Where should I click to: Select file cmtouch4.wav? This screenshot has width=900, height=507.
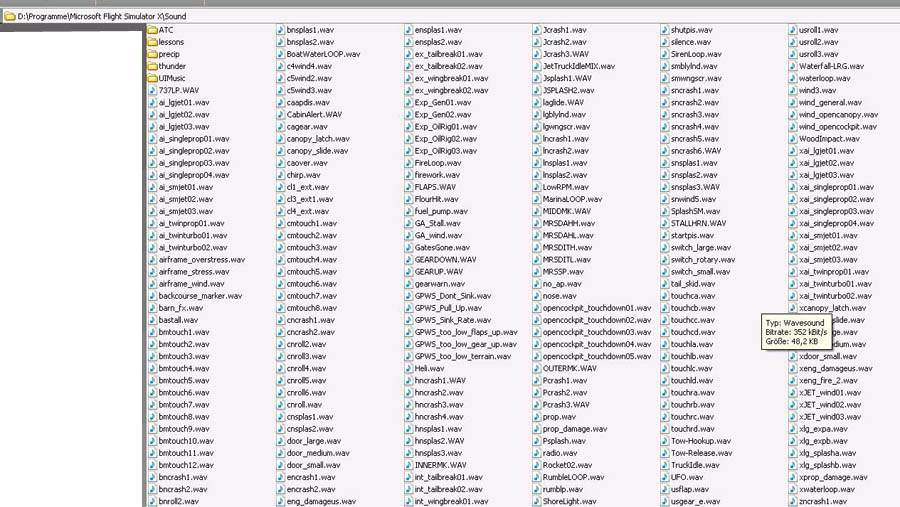[x=312, y=260]
